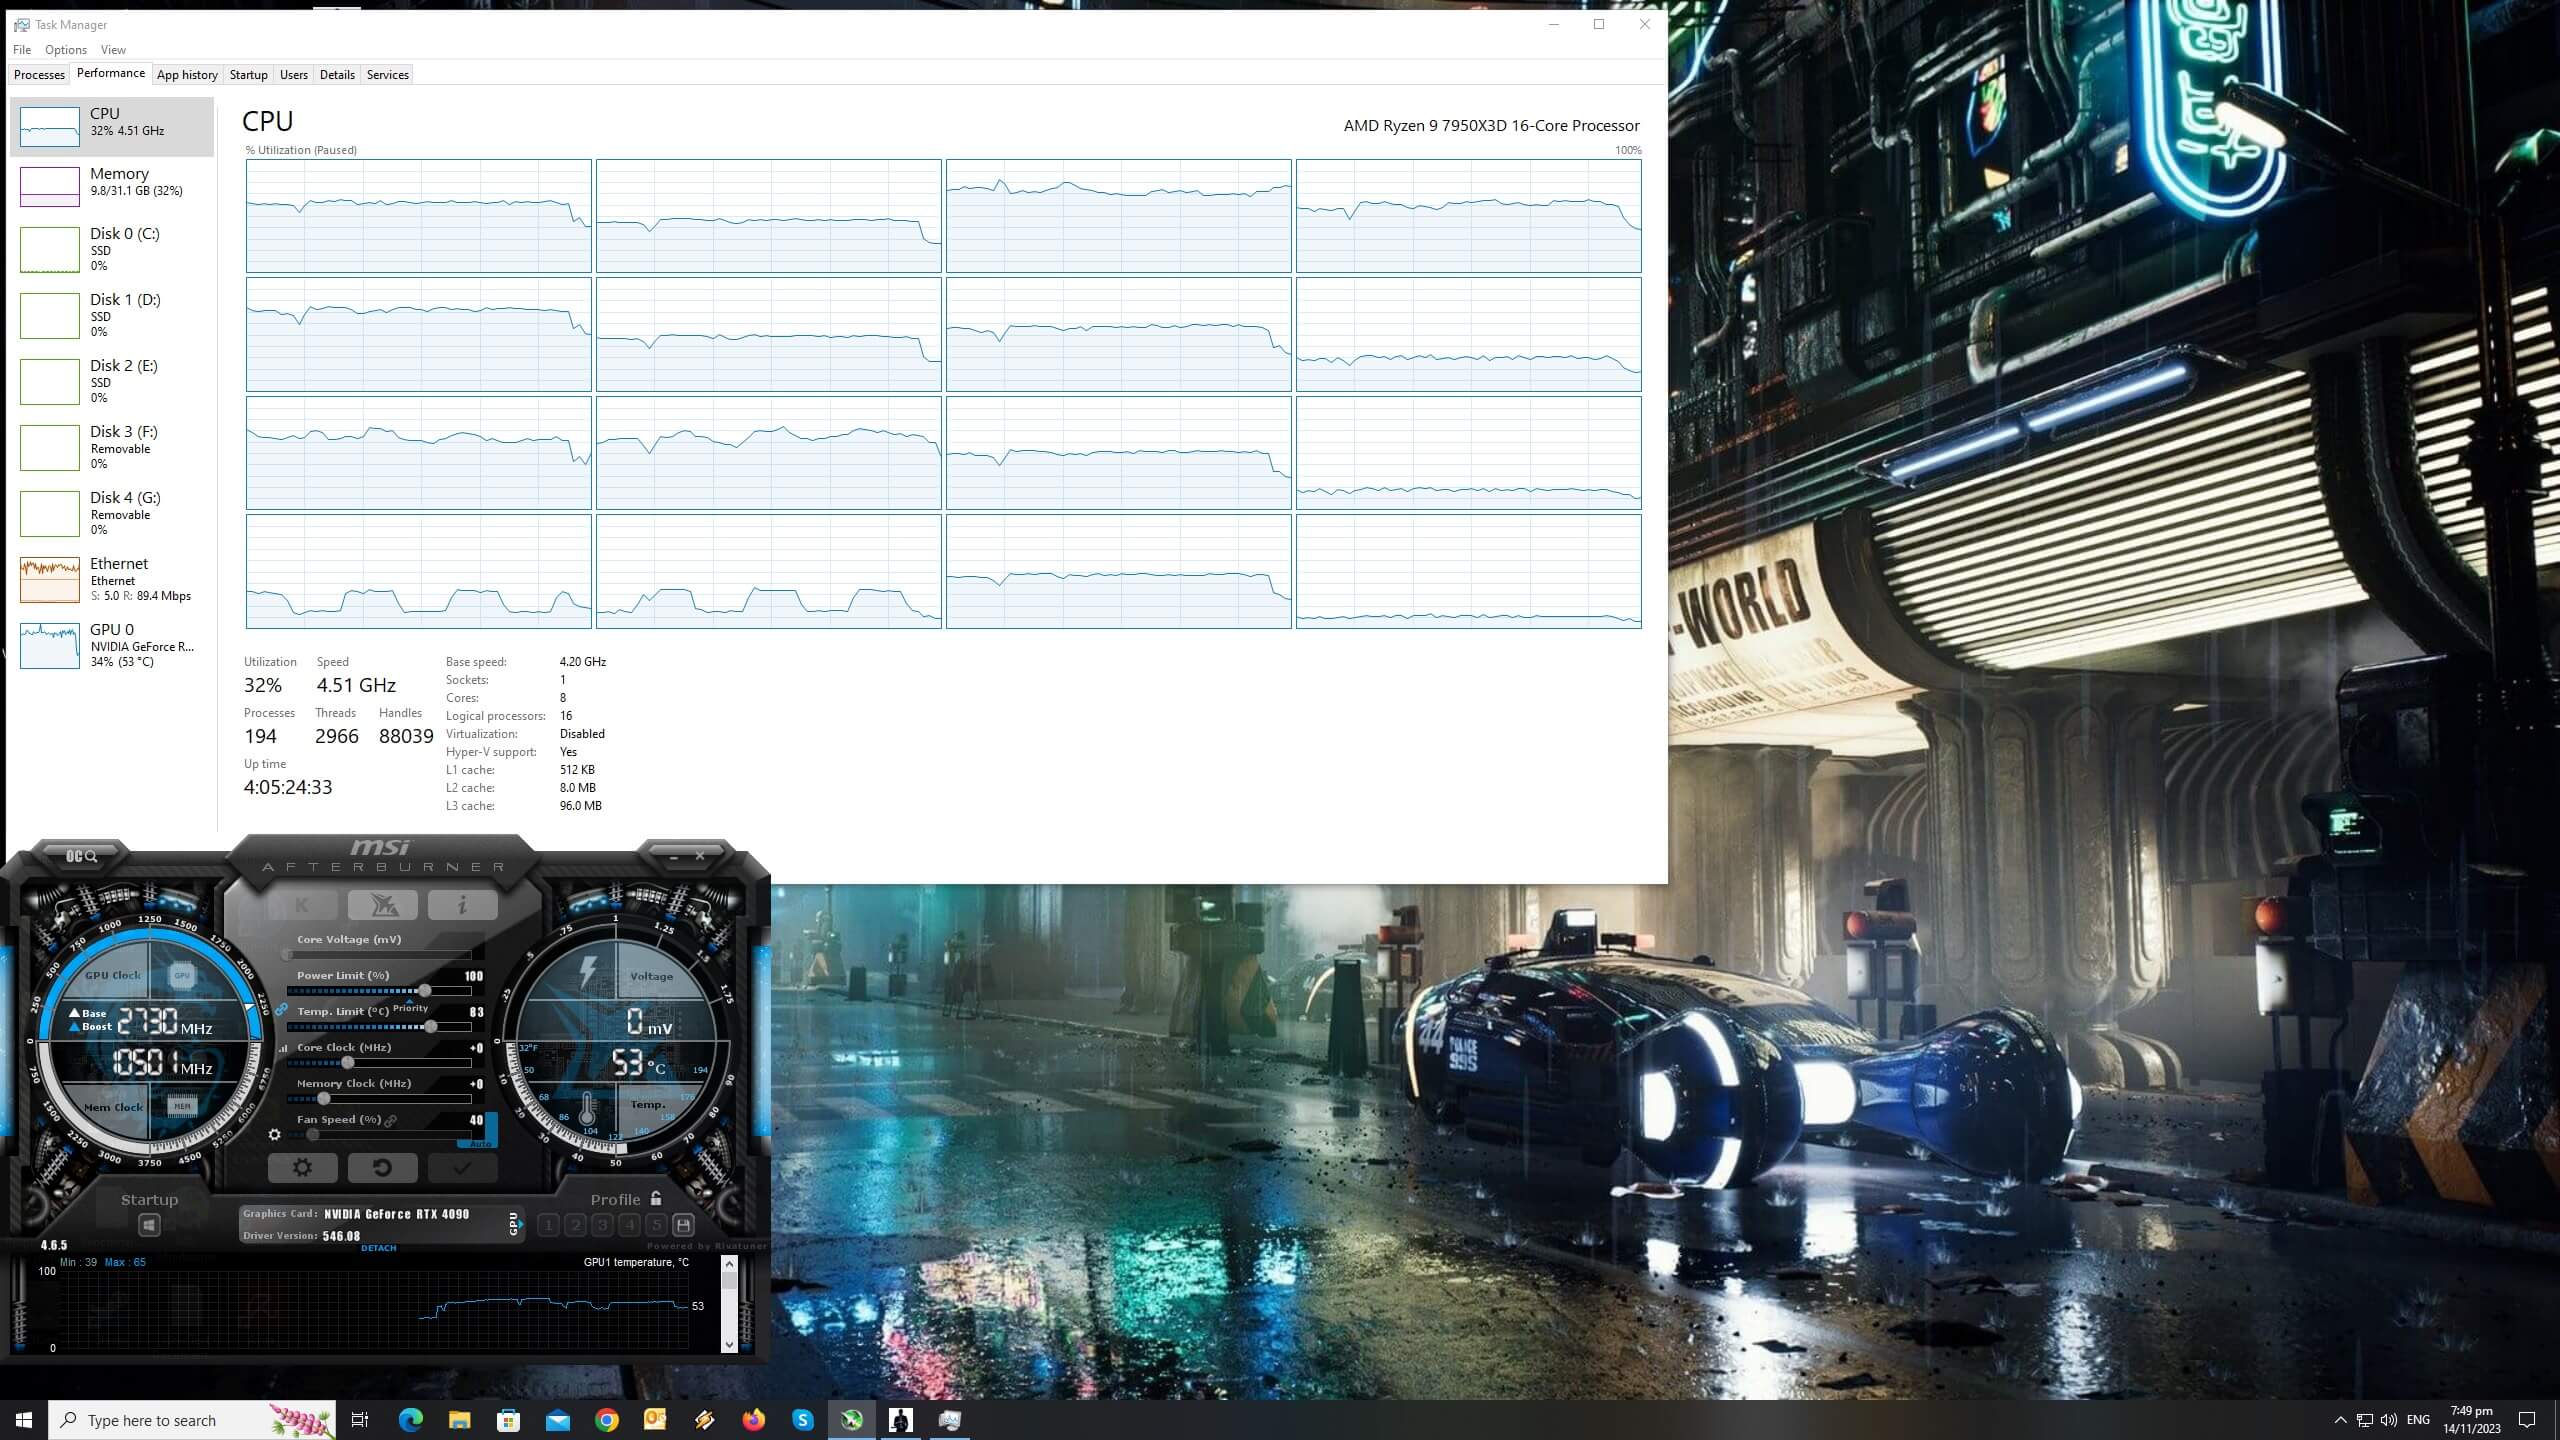This screenshot has width=2560, height=1440.
Task: Switch to the App history tab
Action: (x=187, y=75)
